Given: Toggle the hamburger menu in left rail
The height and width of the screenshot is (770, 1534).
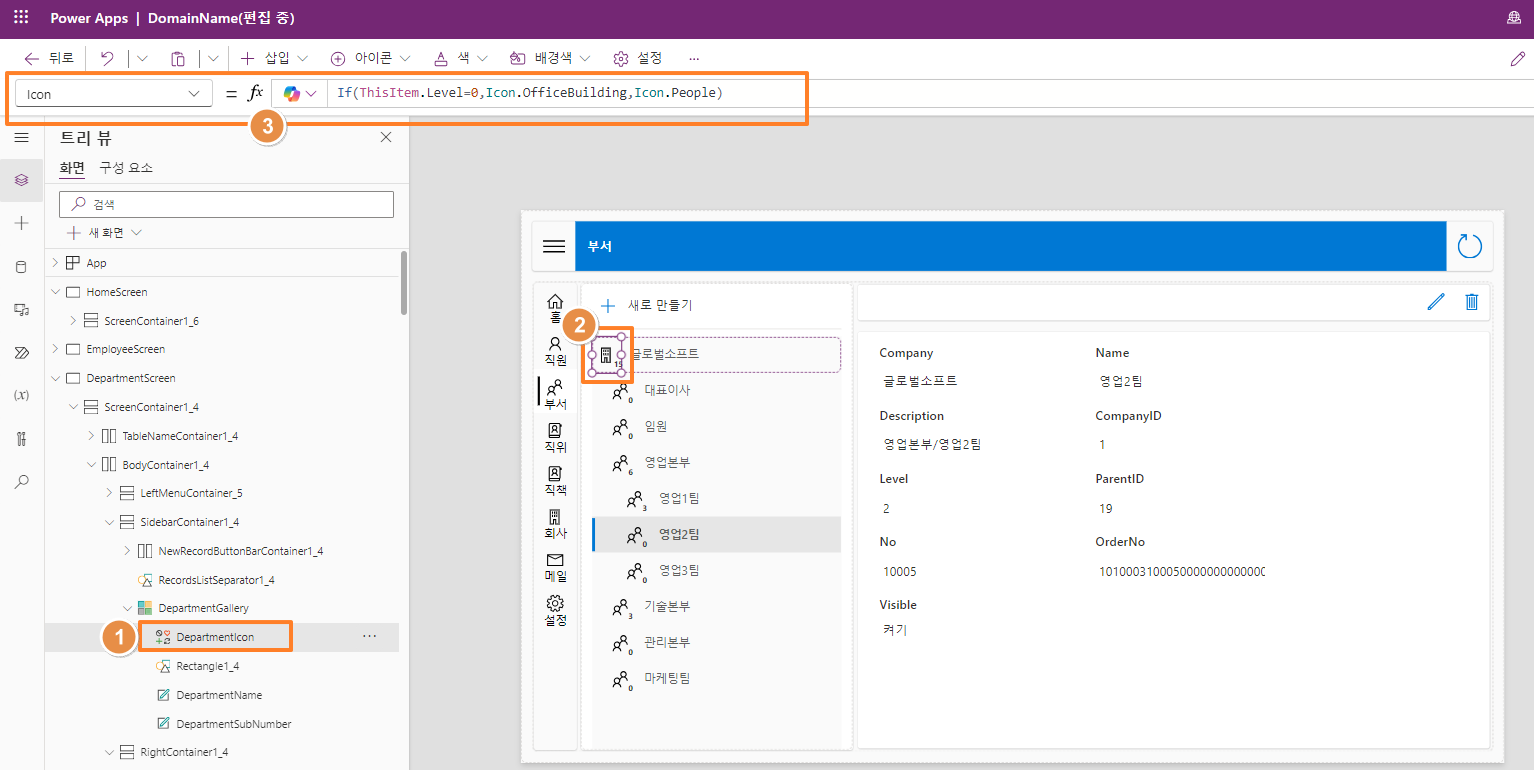Looking at the screenshot, I should (21, 137).
